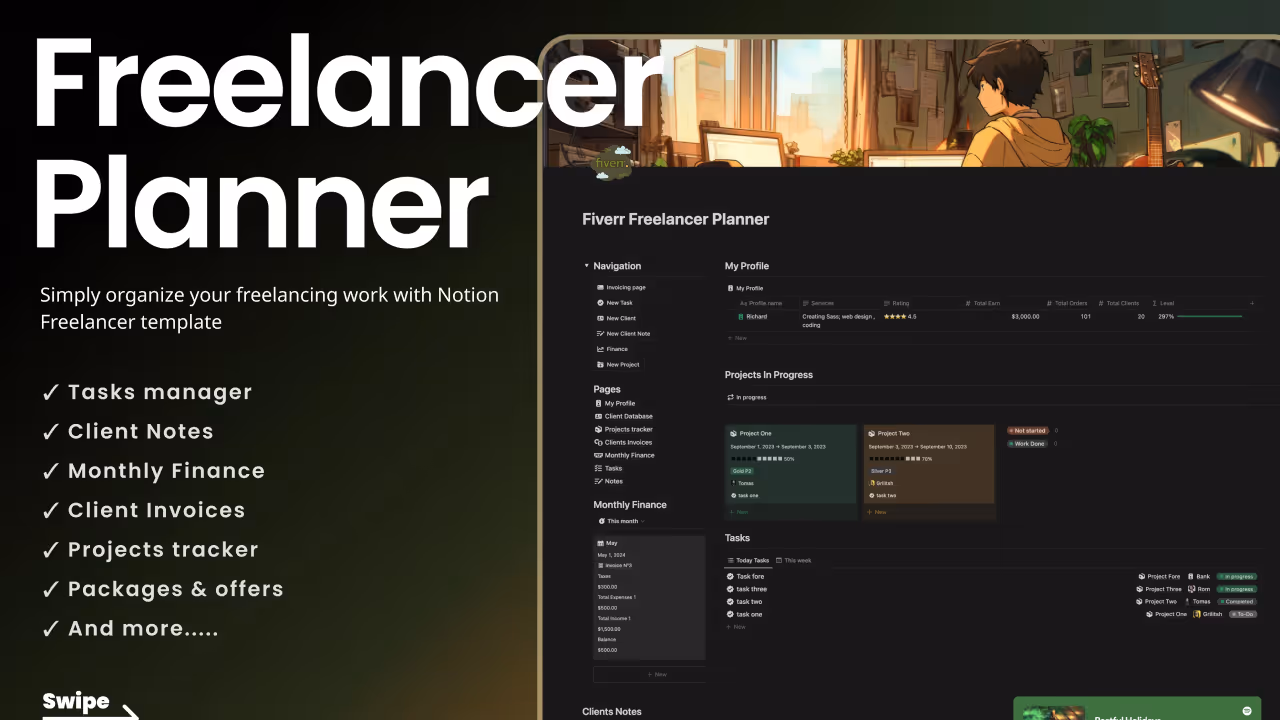Toggle the task three checkbox
1280x720 pixels.
pyautogui.click(x=730, y=589)
